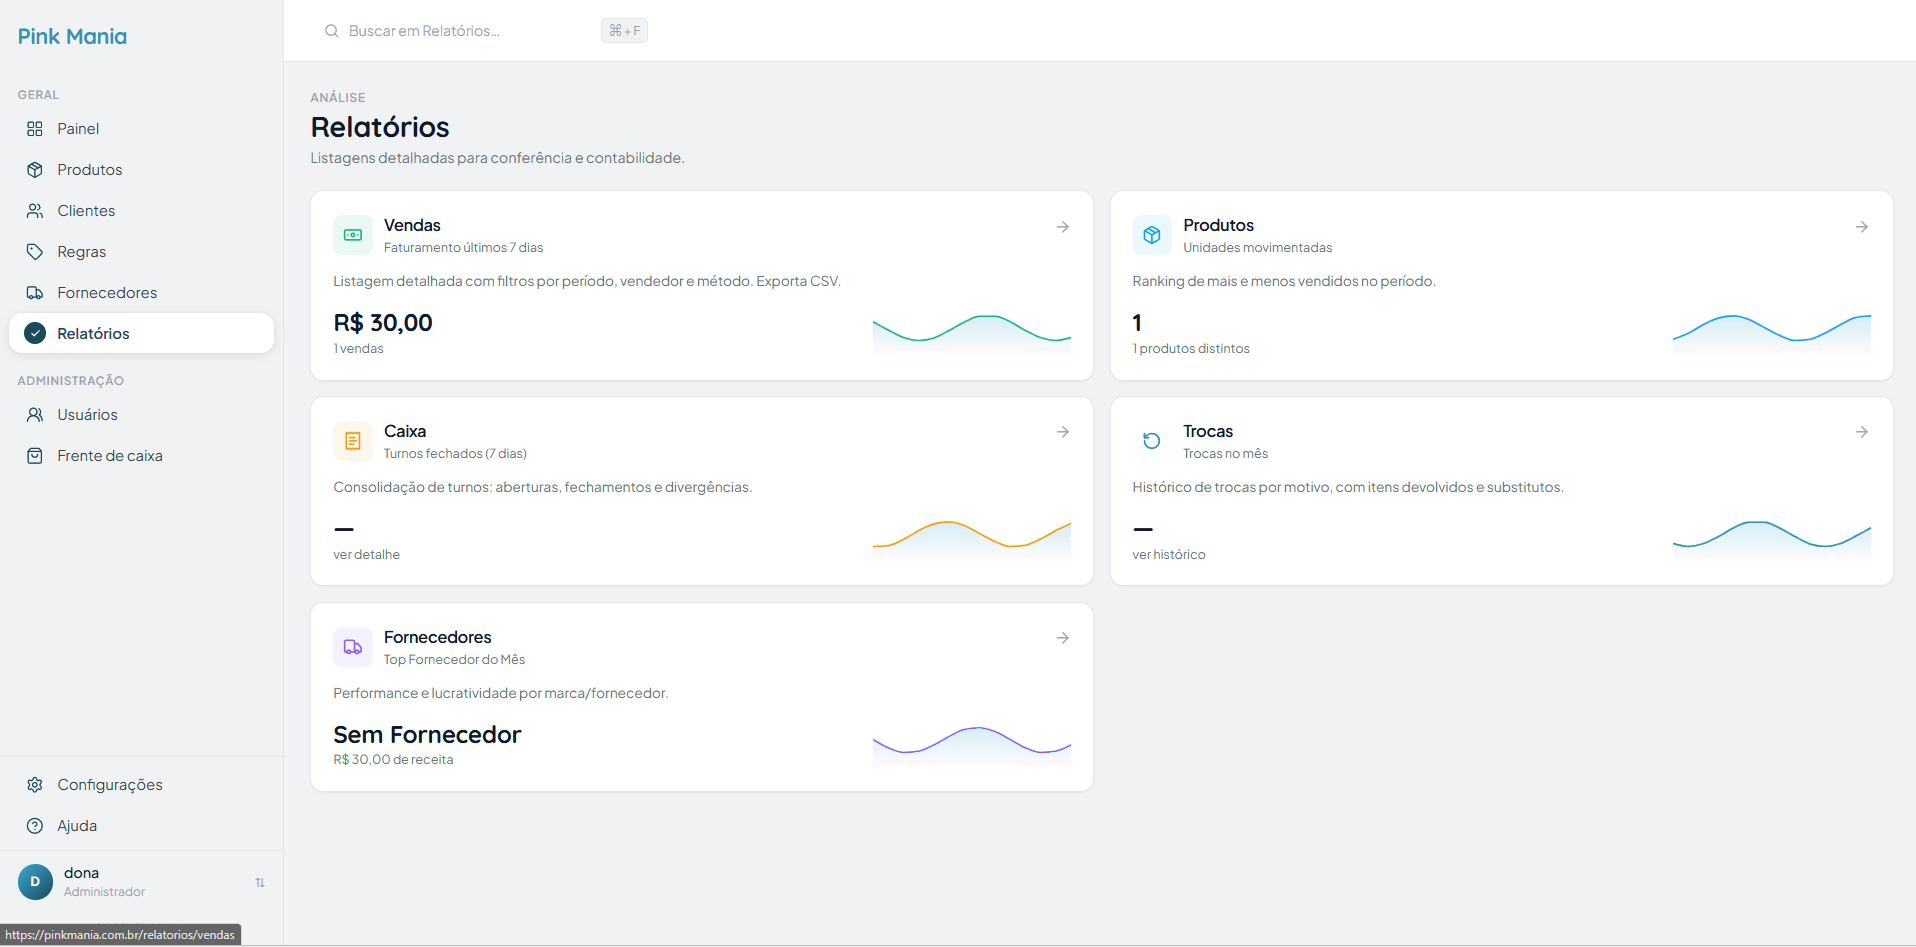The width and height of the screenshot is (1916, 947).
Task: Click the blue sparkline on Trocas card
Action: pos(1772,540)
